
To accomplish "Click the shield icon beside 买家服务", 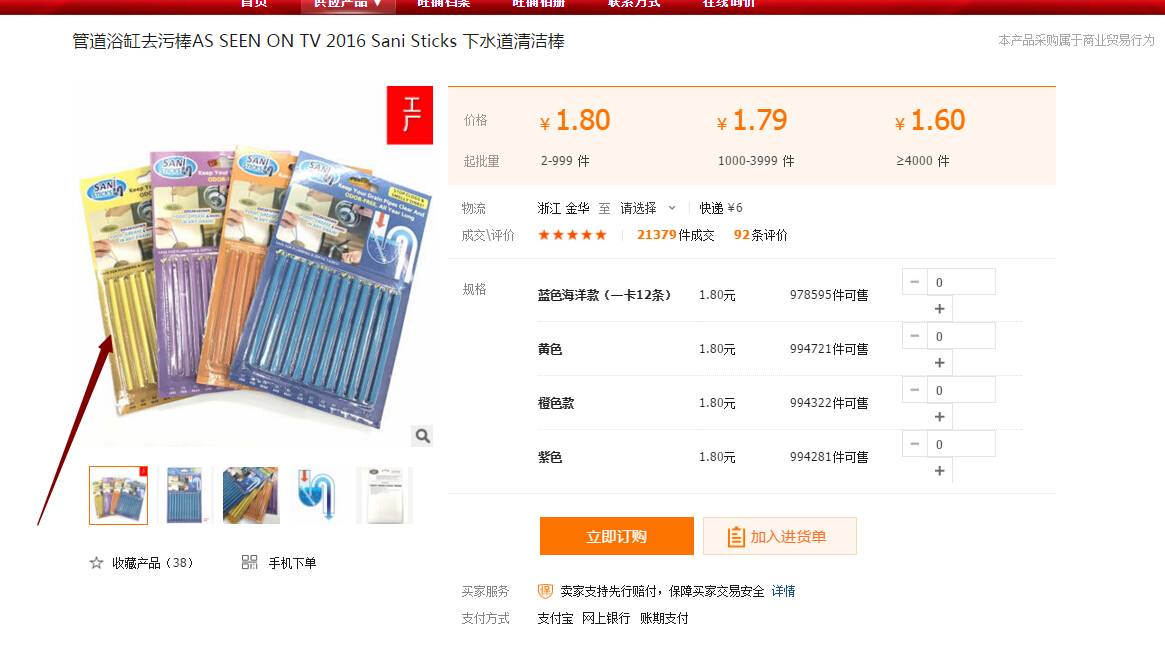I will pyautogui.click(x=545, y=591).
